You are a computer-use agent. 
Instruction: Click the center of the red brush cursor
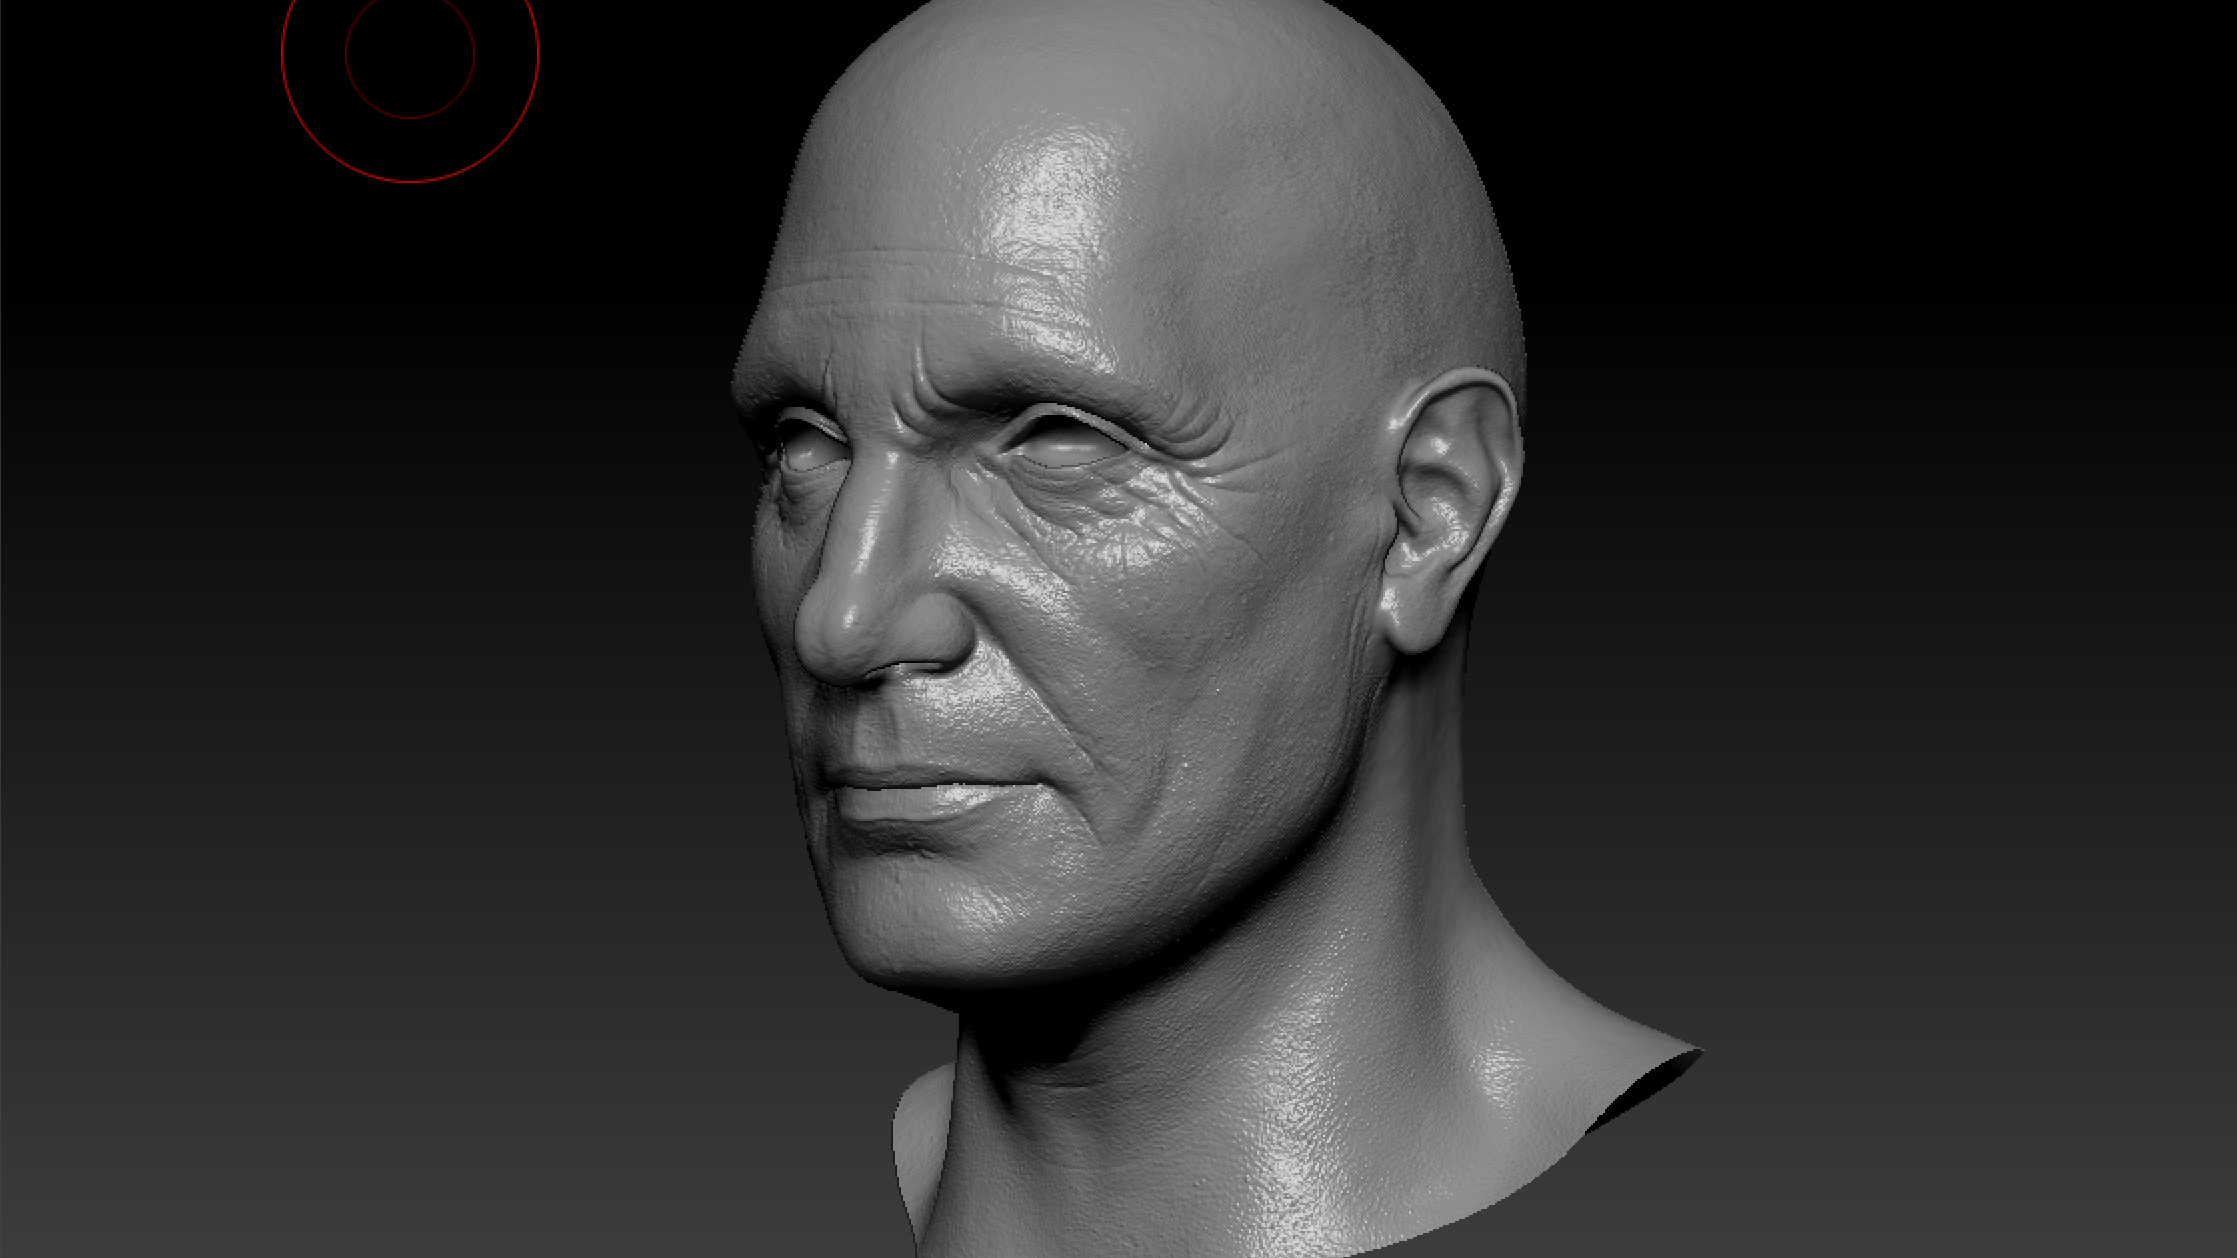tap(410, 54)
